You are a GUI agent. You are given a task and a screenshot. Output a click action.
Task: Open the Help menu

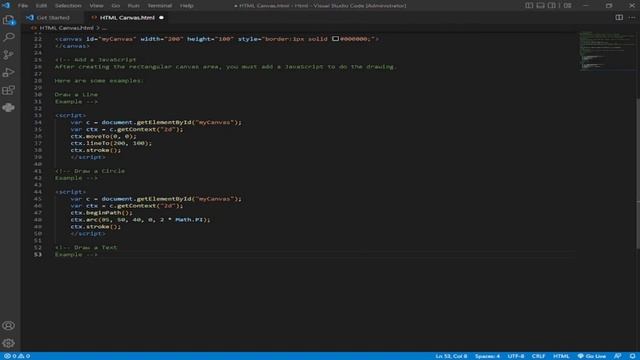(x=187, y=6)
